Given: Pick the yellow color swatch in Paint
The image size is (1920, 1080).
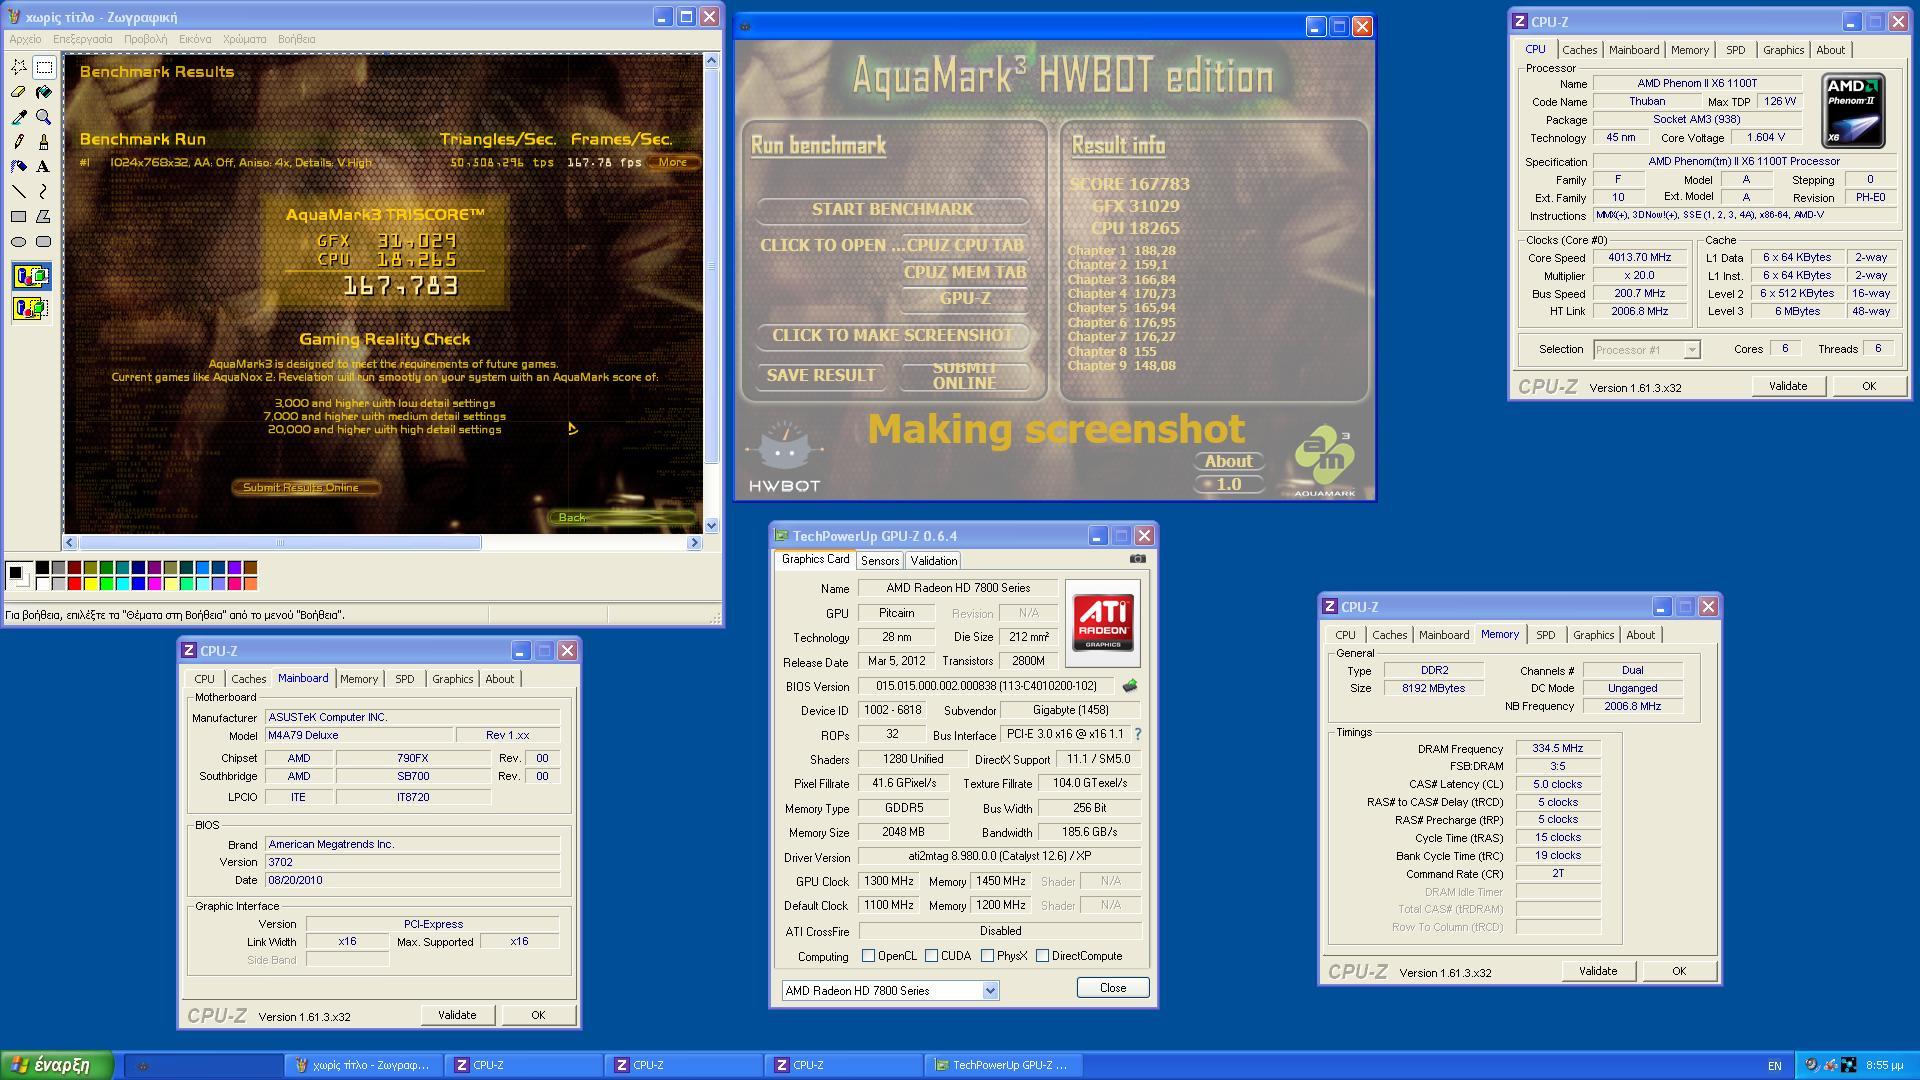Looking at the screenshot, I should (x=90, y=583).
